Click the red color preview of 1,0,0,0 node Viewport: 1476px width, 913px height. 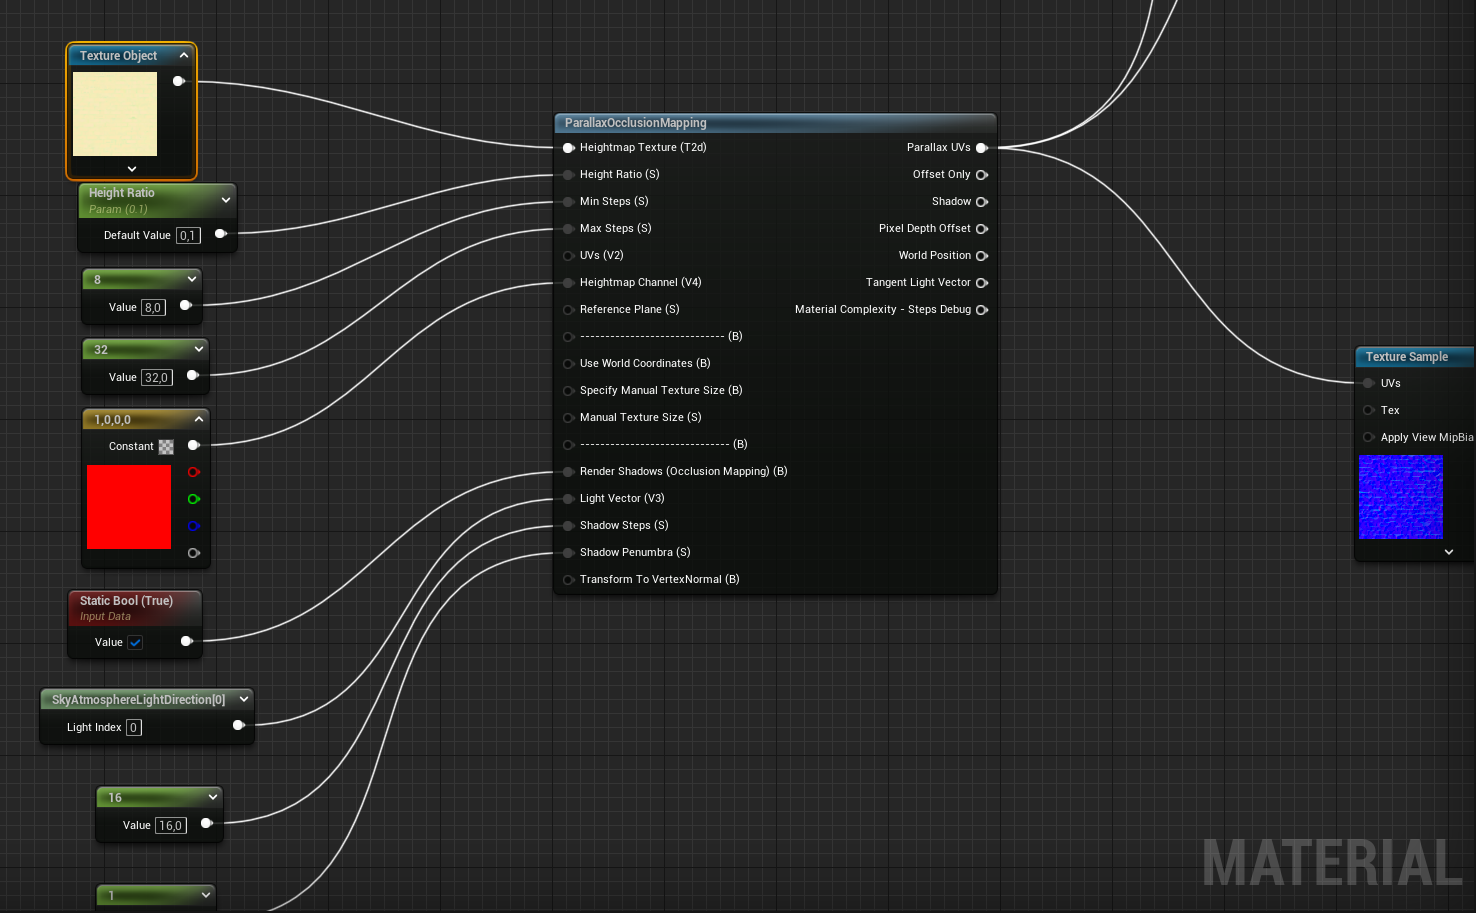pos(129,507)
